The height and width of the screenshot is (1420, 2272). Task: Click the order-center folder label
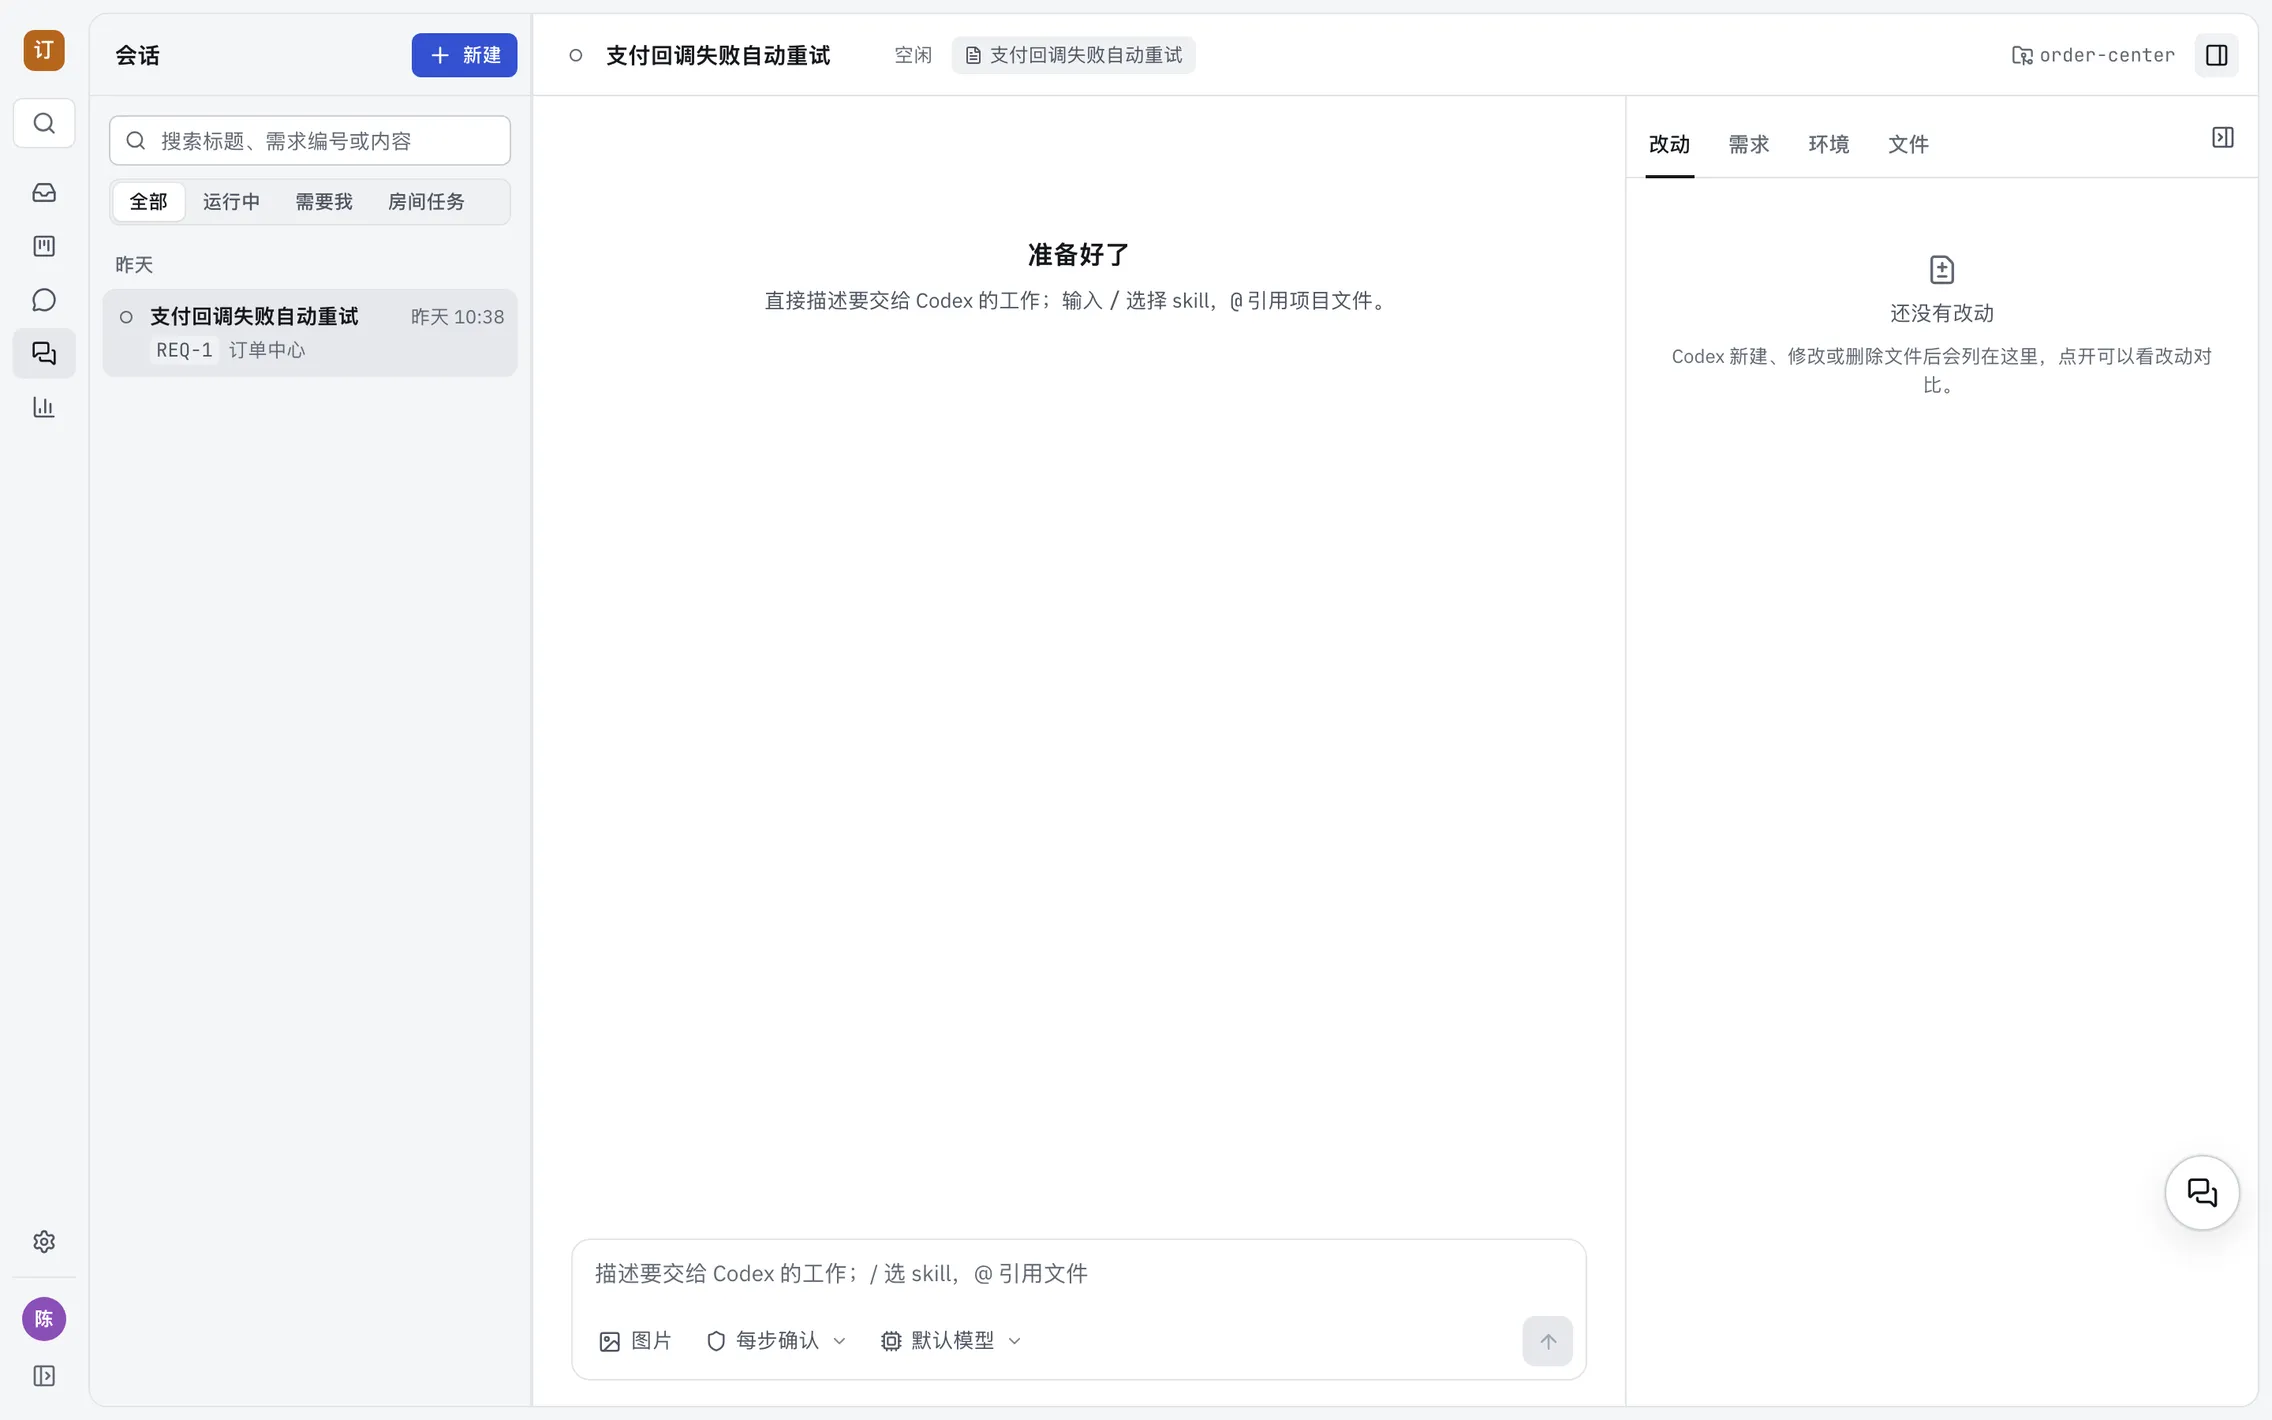tap(2093, 55)
